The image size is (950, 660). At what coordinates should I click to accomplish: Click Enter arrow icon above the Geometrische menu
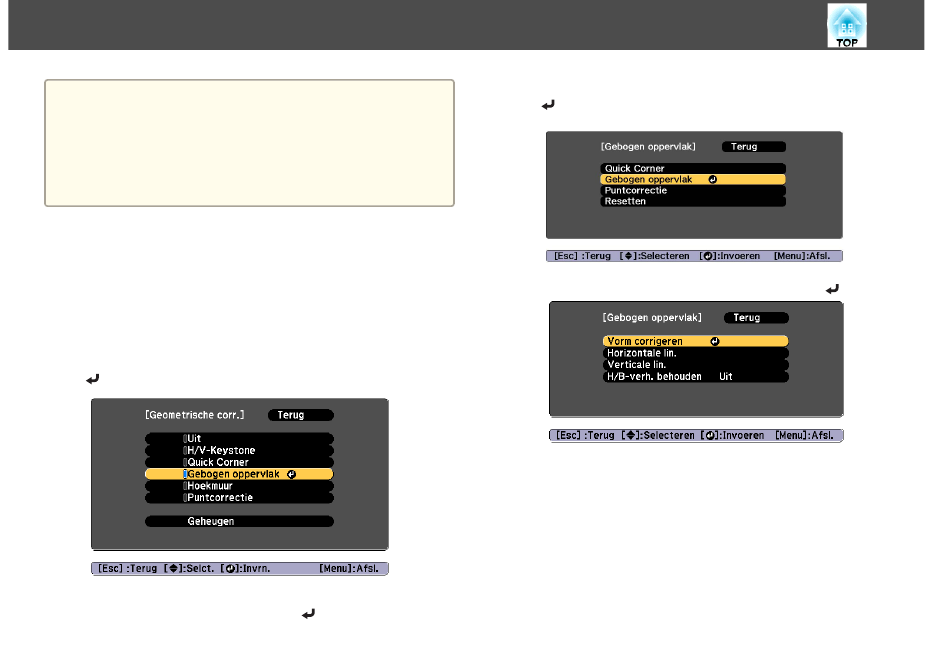click(93, 380)
